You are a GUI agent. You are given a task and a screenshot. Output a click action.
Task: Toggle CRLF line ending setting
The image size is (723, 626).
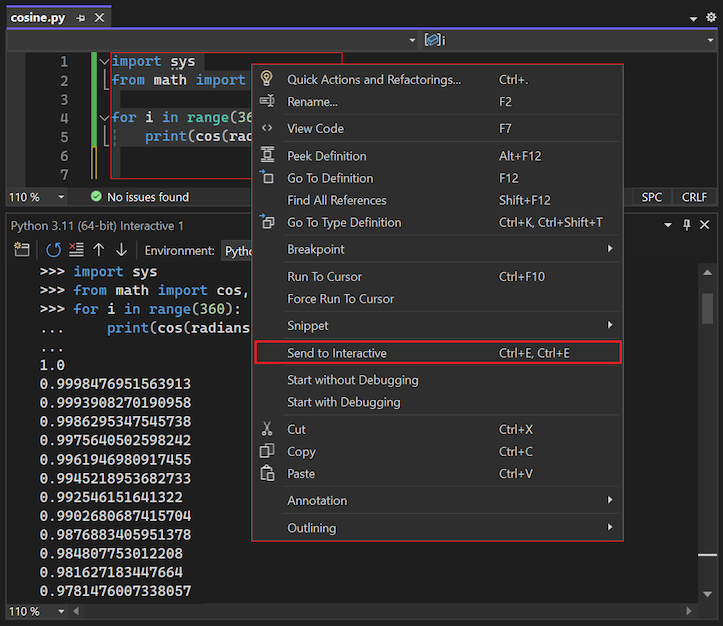(x=694, y=197)
